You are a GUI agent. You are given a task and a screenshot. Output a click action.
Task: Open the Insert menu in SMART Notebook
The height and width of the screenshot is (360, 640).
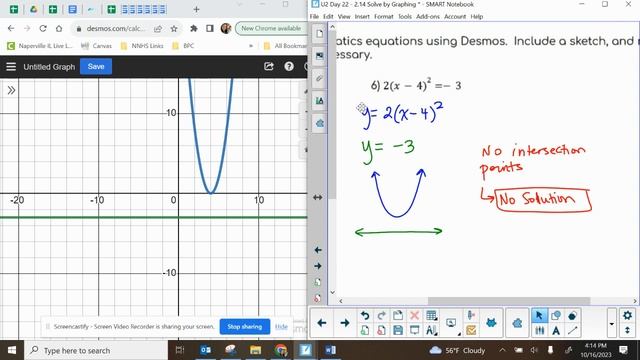362,16
